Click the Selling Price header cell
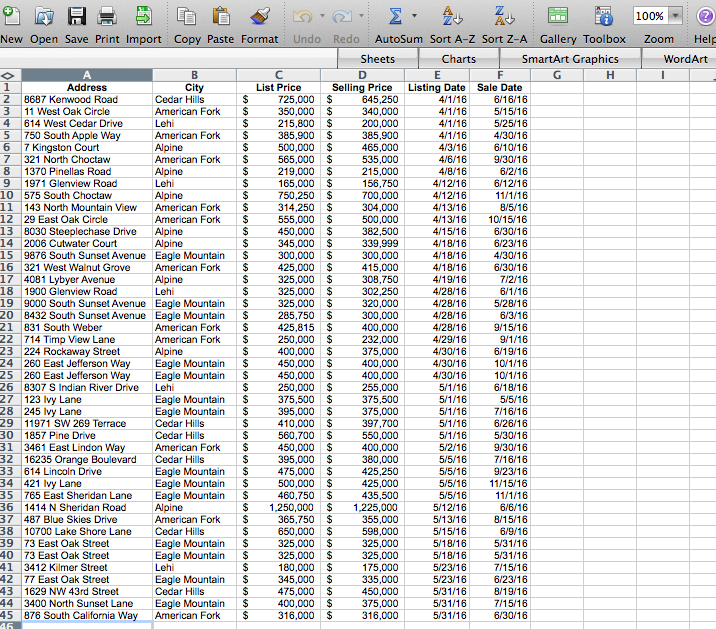The width and height of the screenshot is (716, 629). click(362, 87)
